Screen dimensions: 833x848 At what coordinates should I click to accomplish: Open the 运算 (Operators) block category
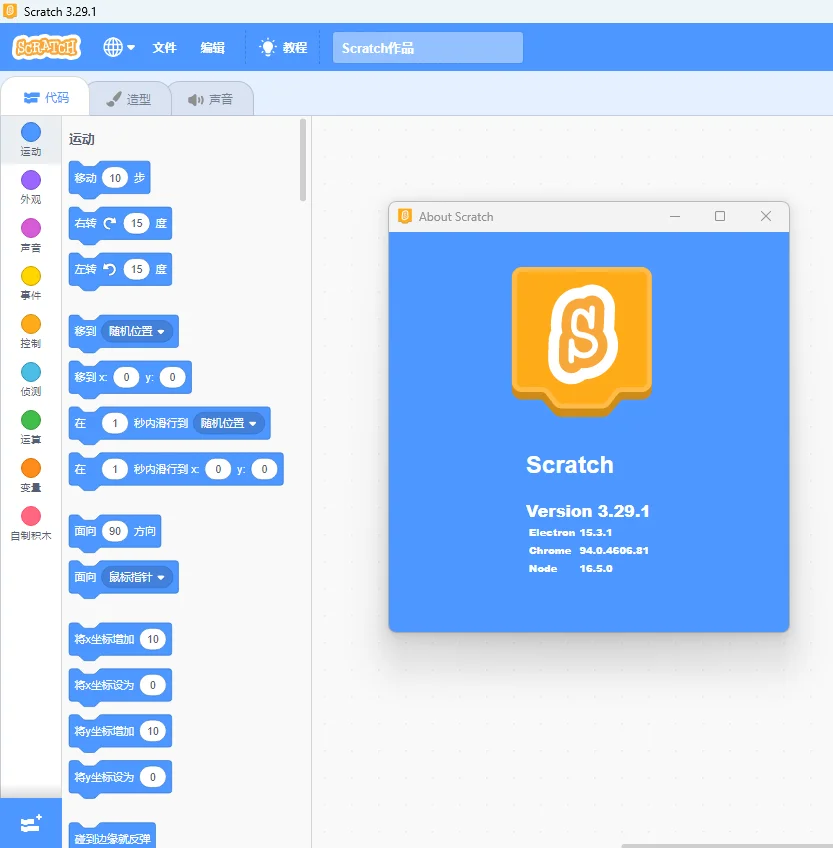click(30, 427)
